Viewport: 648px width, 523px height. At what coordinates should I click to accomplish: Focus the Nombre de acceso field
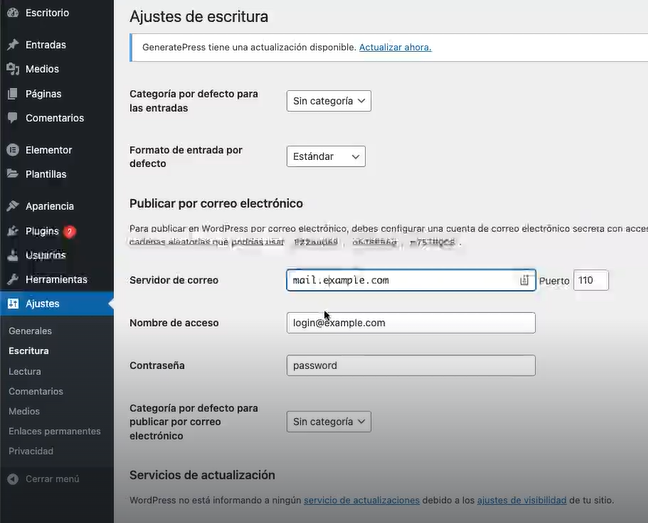coord(411,323)
